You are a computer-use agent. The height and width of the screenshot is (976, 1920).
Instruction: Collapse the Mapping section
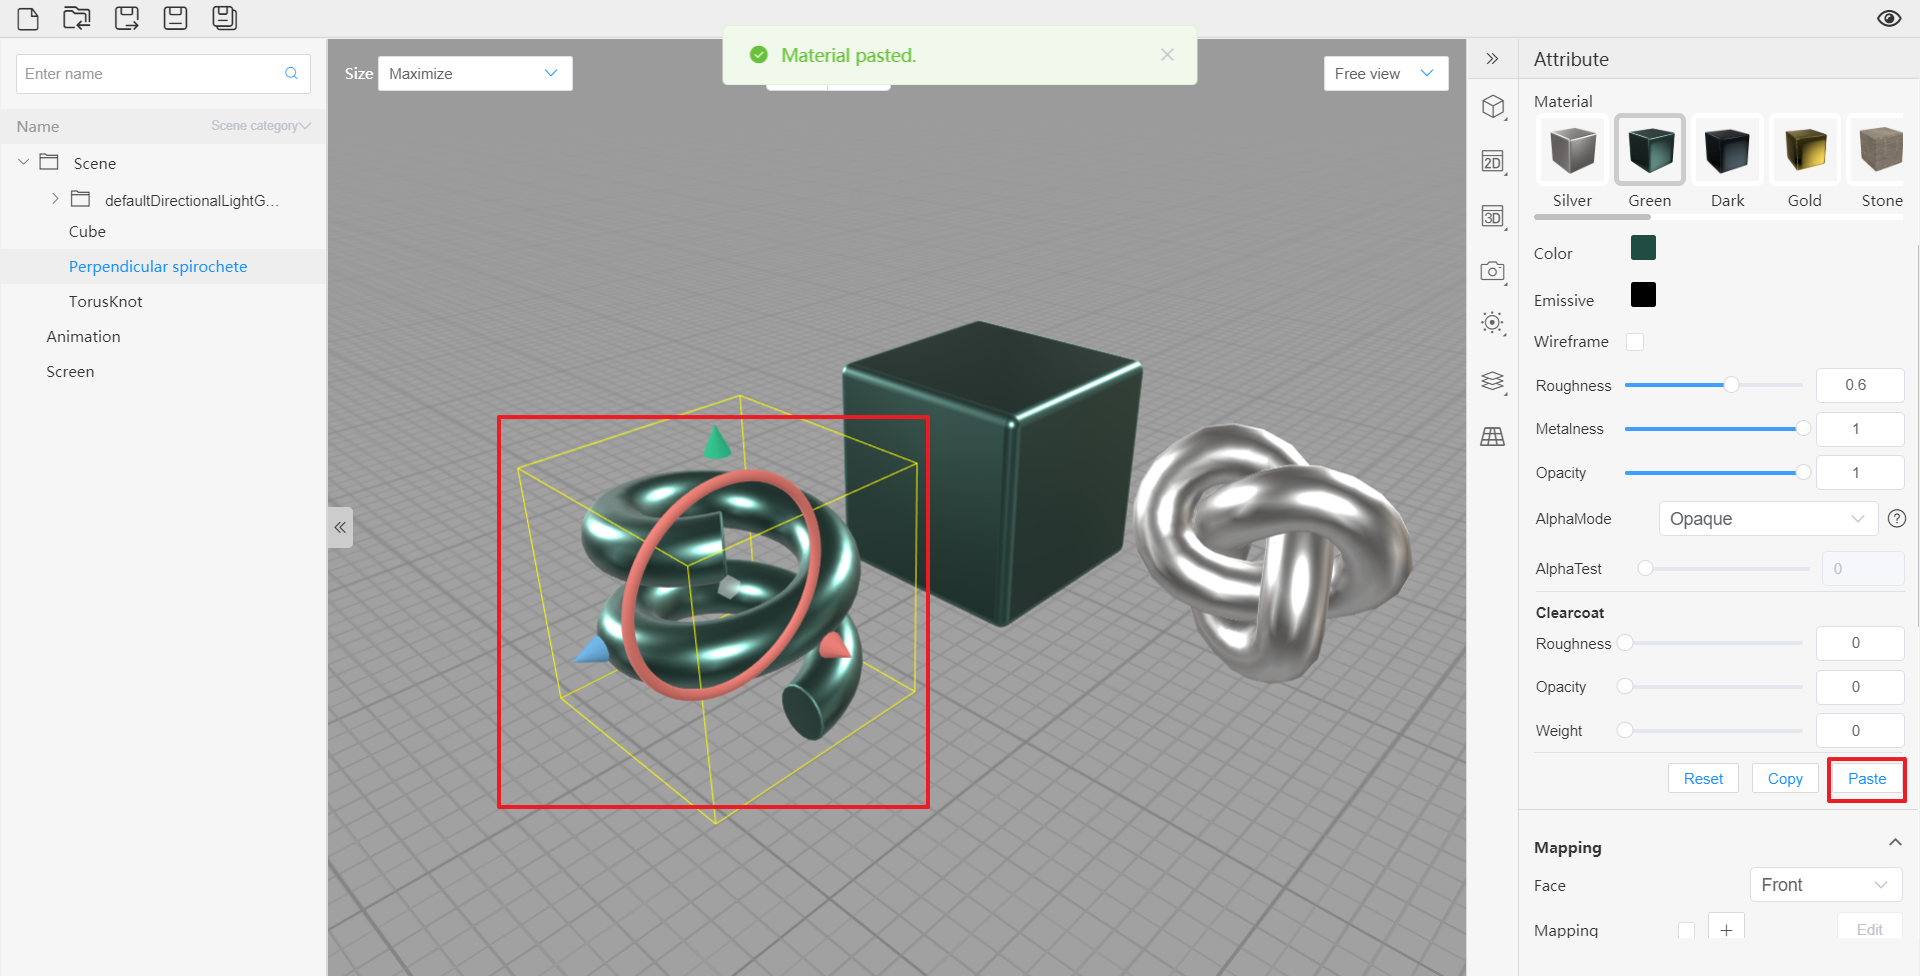point(1895,843)
